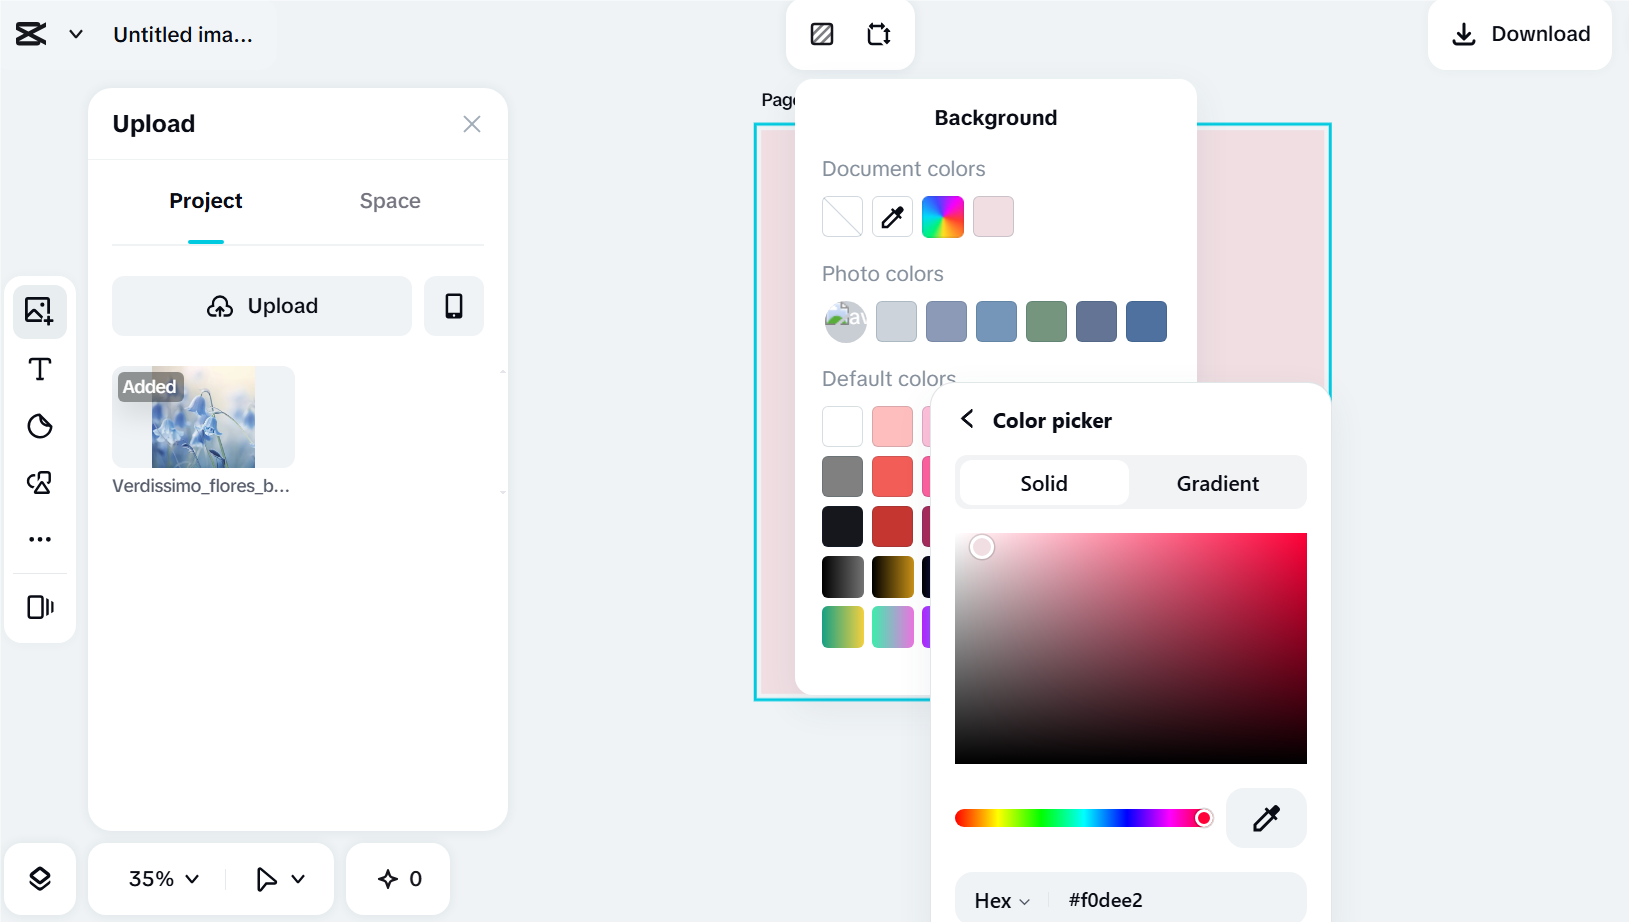Select the black-to-gray gradient swatch

pyautogui.click(x=842, y=577)
